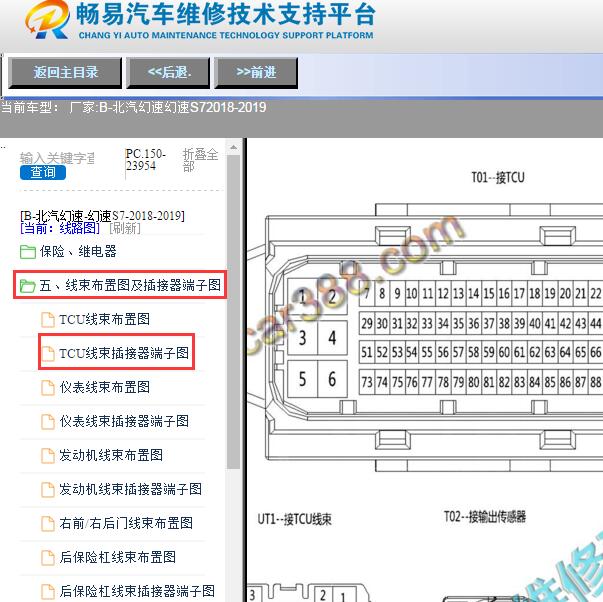The width and height of the screenshot is (603, 602).
Task: Click the page icon beside 后保险杠线束插接器端子图
Action: click(48, 592)
